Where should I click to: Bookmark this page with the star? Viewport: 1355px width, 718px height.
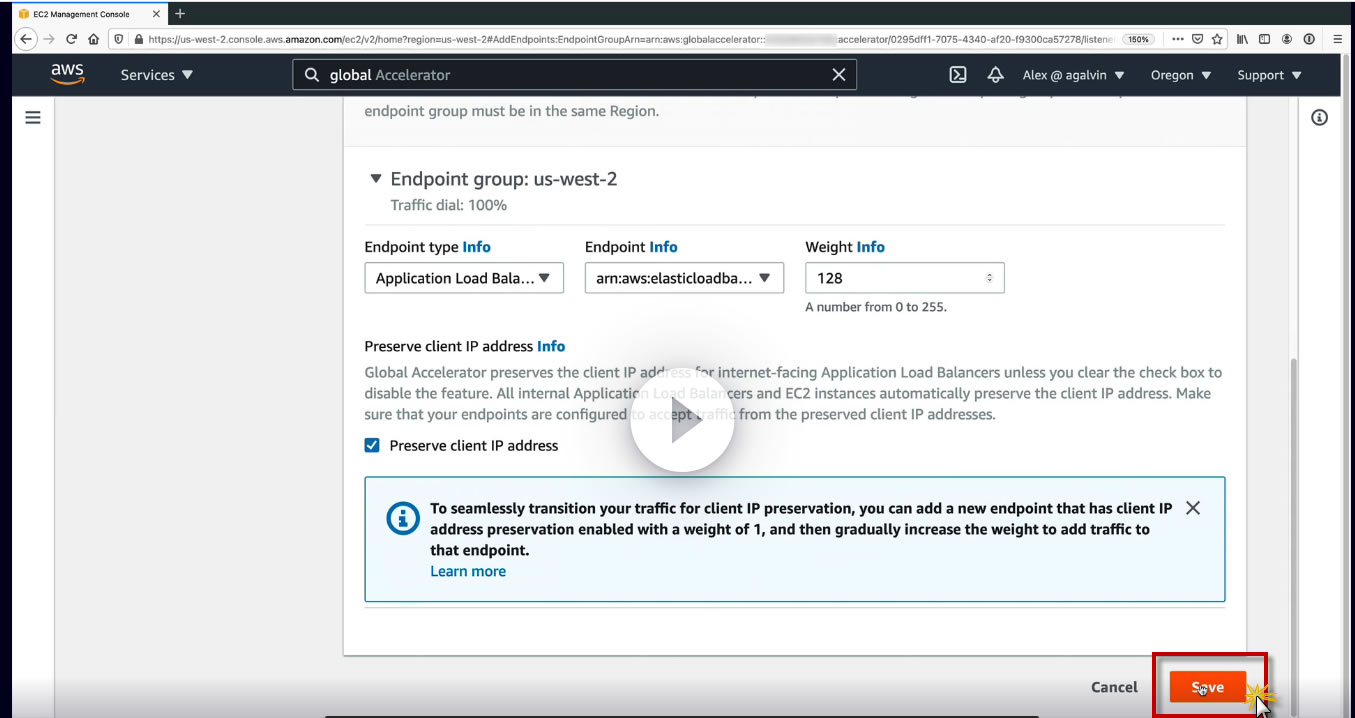click(1217, 39)
